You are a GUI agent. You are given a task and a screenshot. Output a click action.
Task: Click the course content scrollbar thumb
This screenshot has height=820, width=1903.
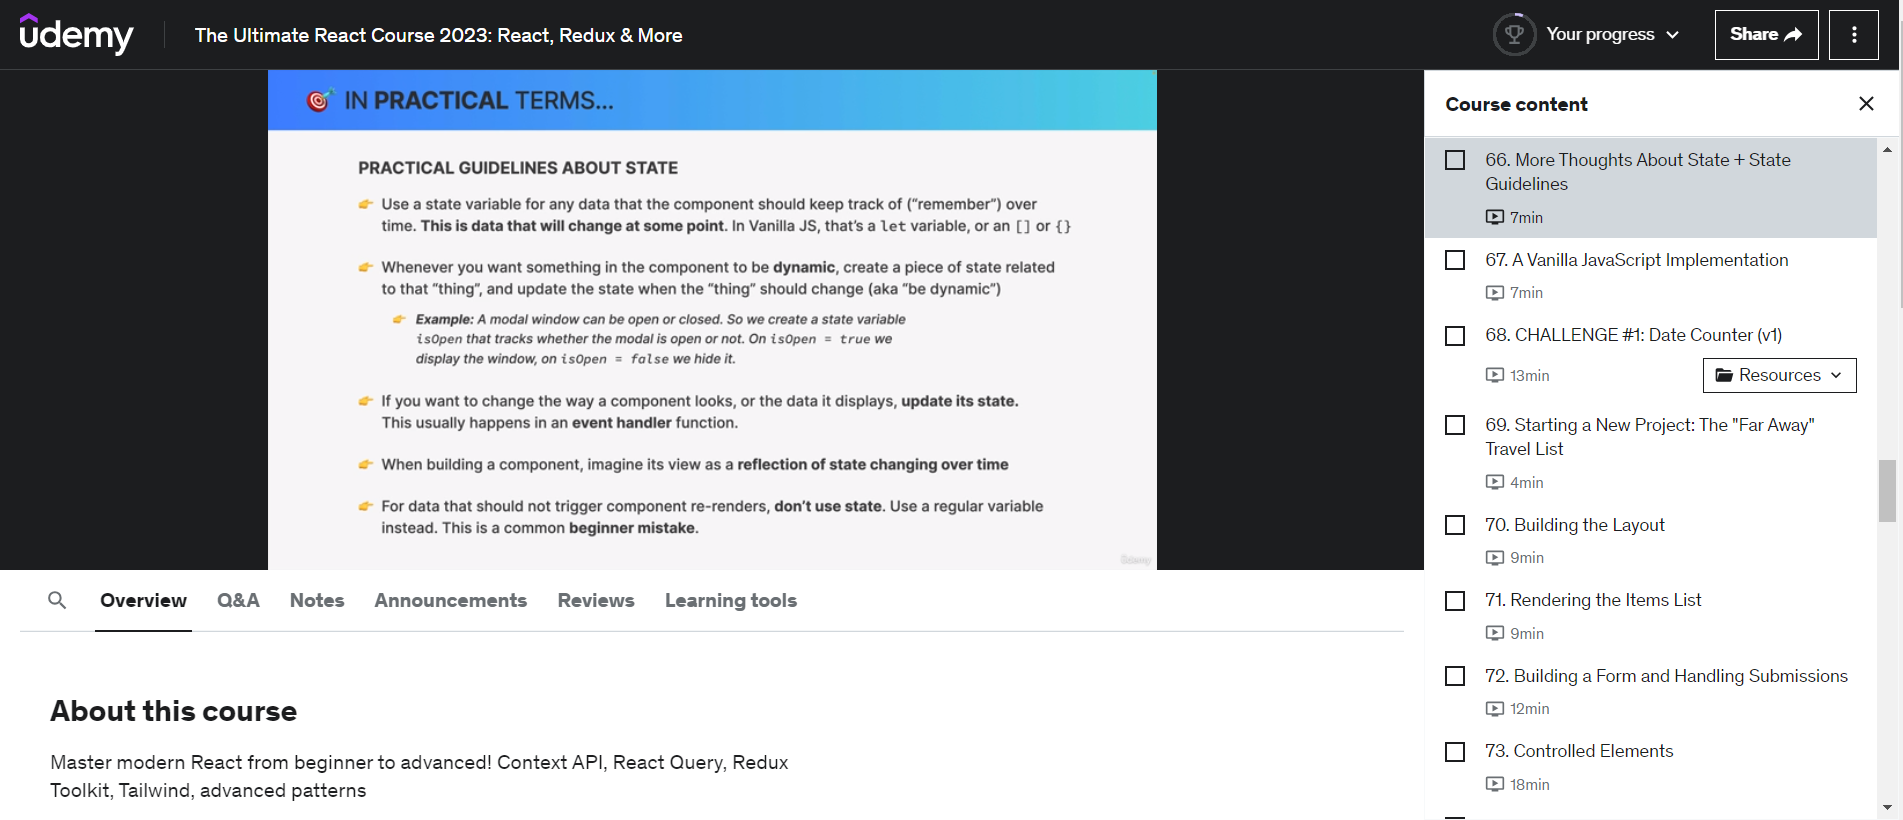click(1887, 490)
